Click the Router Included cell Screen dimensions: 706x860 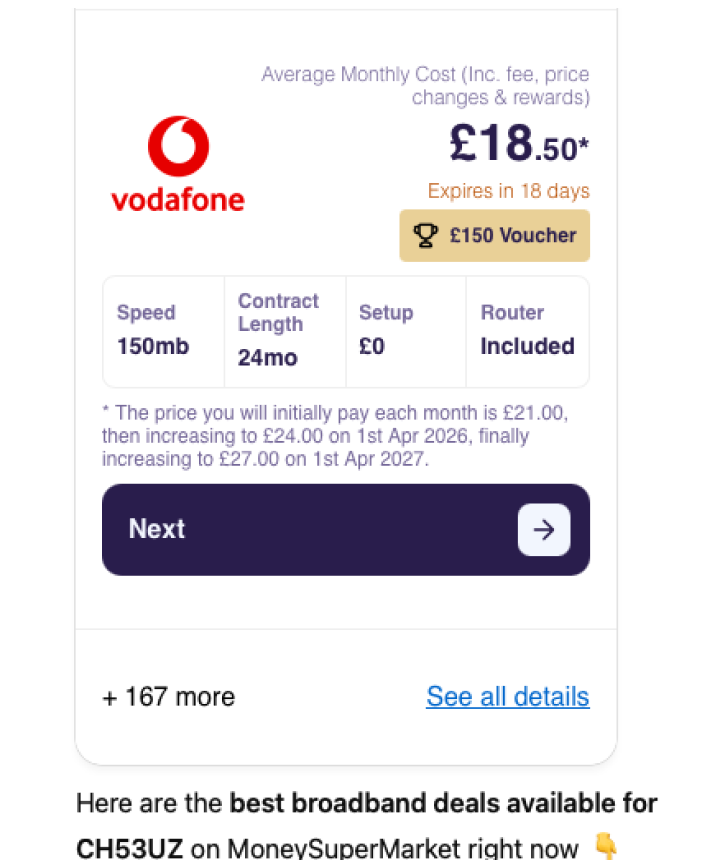pyautogui.click(x=527, y=331)
